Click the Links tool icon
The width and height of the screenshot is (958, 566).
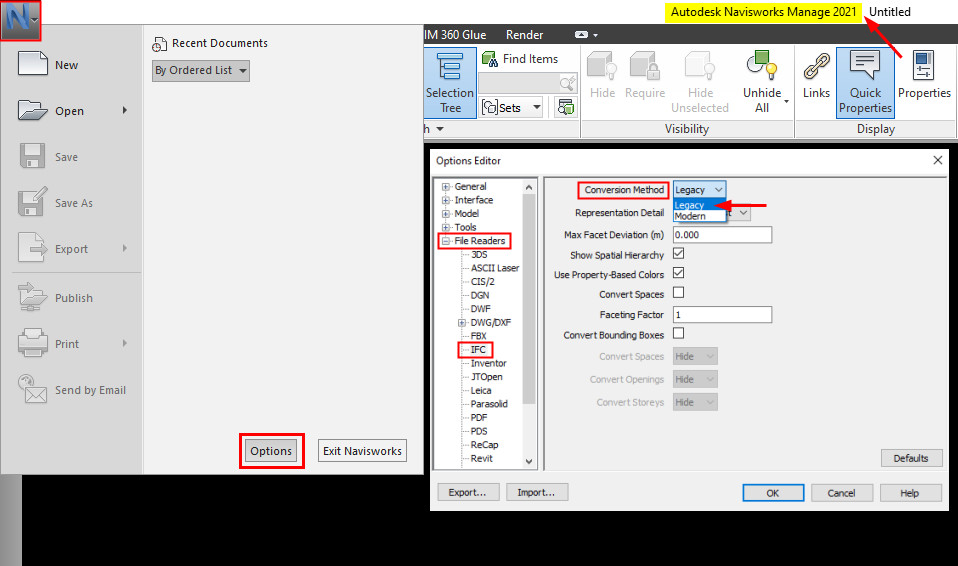click(x=816, y=67)
